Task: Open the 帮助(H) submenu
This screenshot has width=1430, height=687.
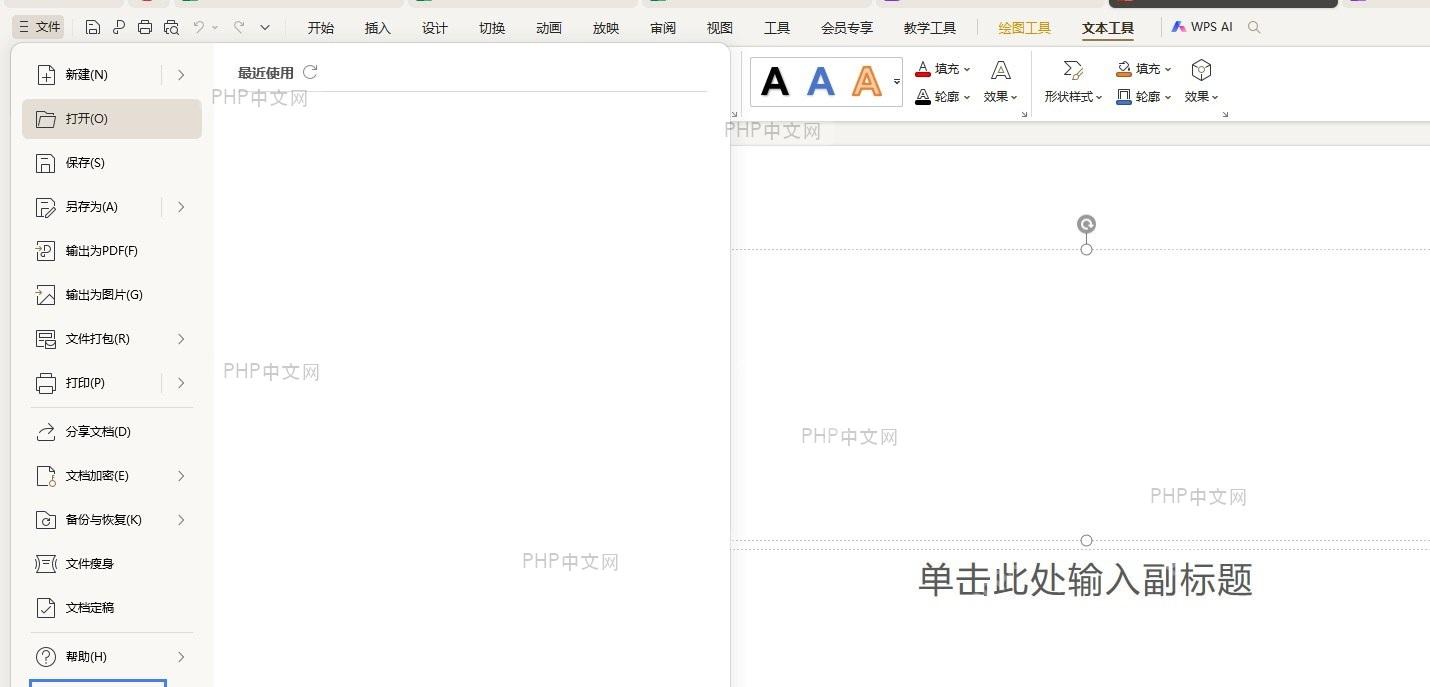Action: (x=112, y=657)
